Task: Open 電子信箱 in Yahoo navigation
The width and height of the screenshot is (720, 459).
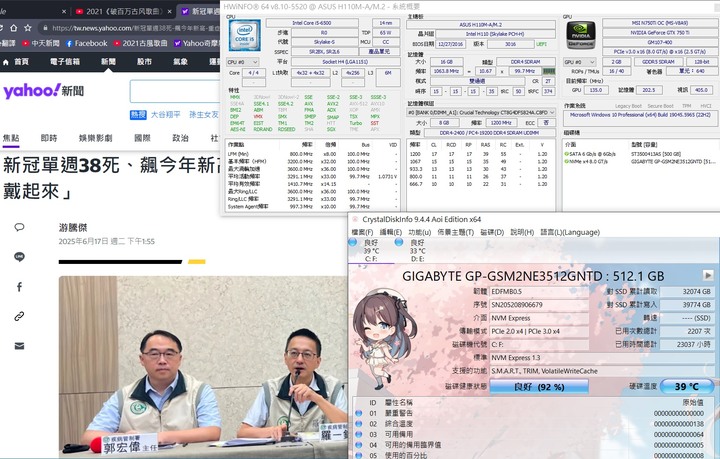Action: pyautogui.click(x=65, y=62)
